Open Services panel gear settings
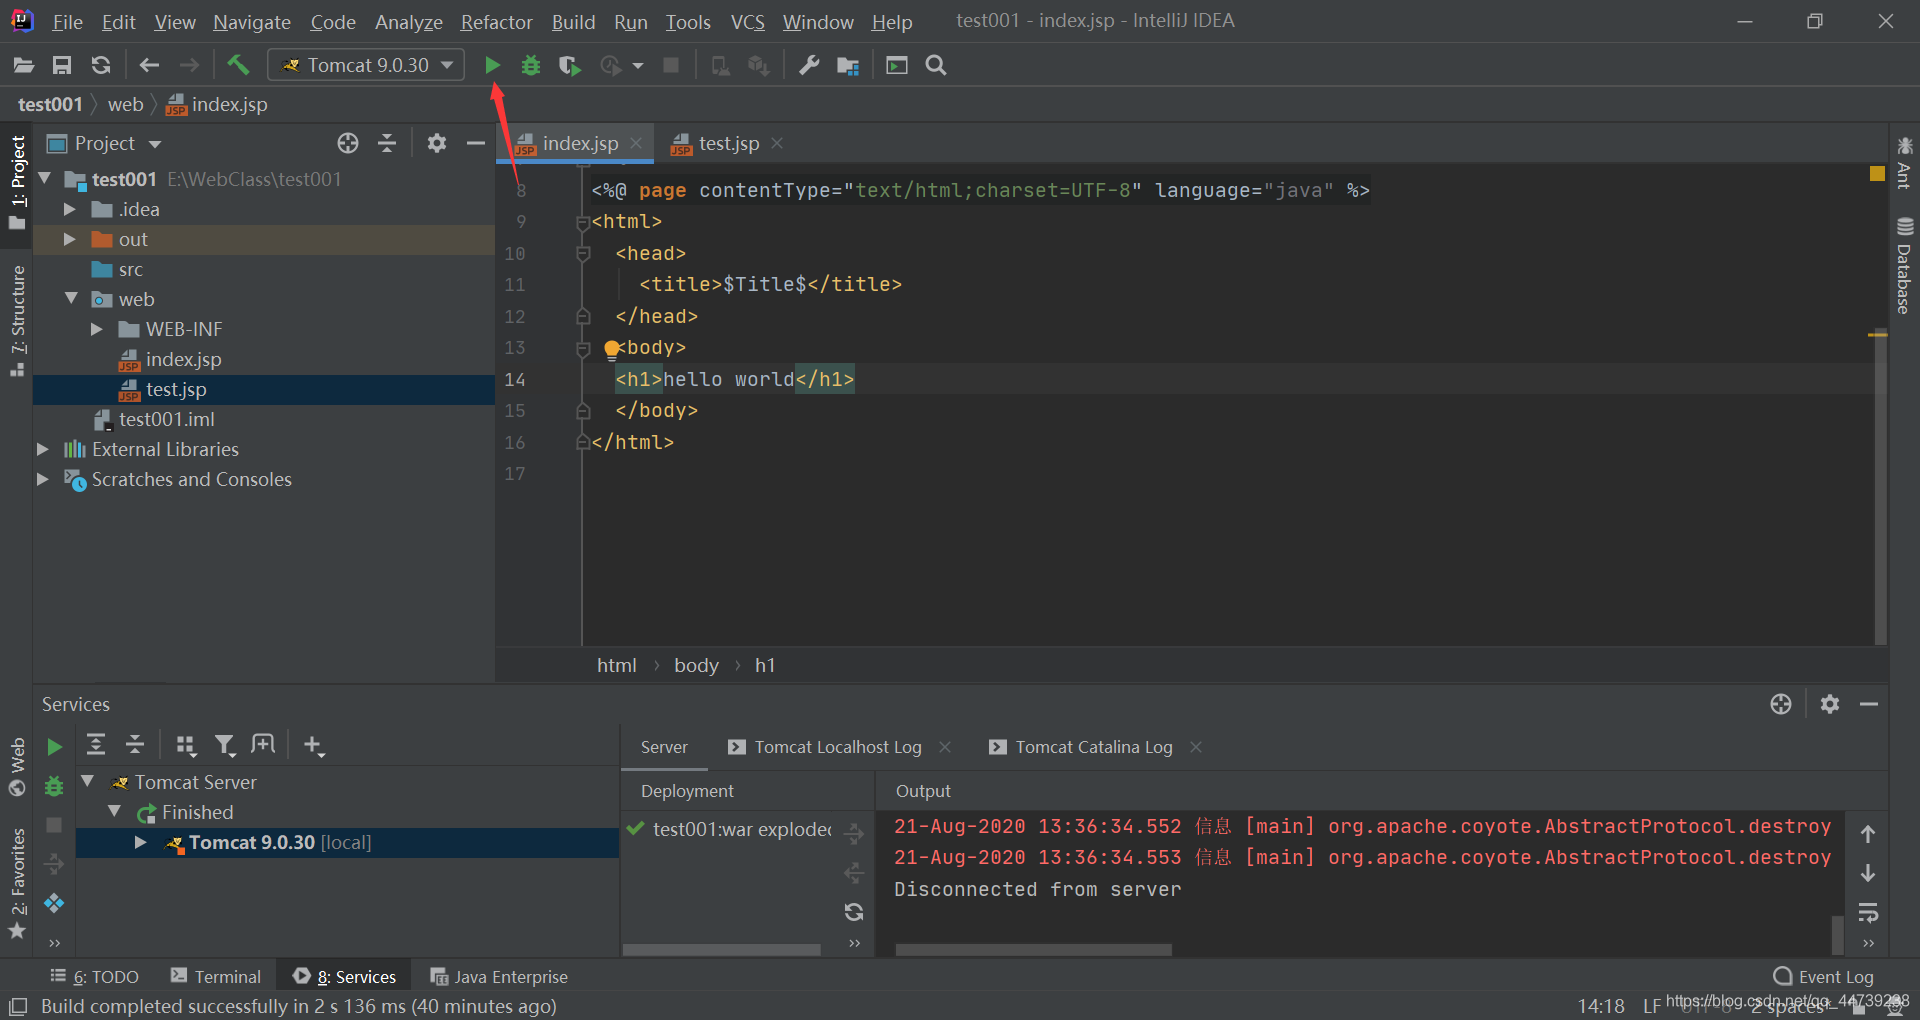Viewport: 1920px width, 1020px height. pyautogui.click(x=1830, y=704)
